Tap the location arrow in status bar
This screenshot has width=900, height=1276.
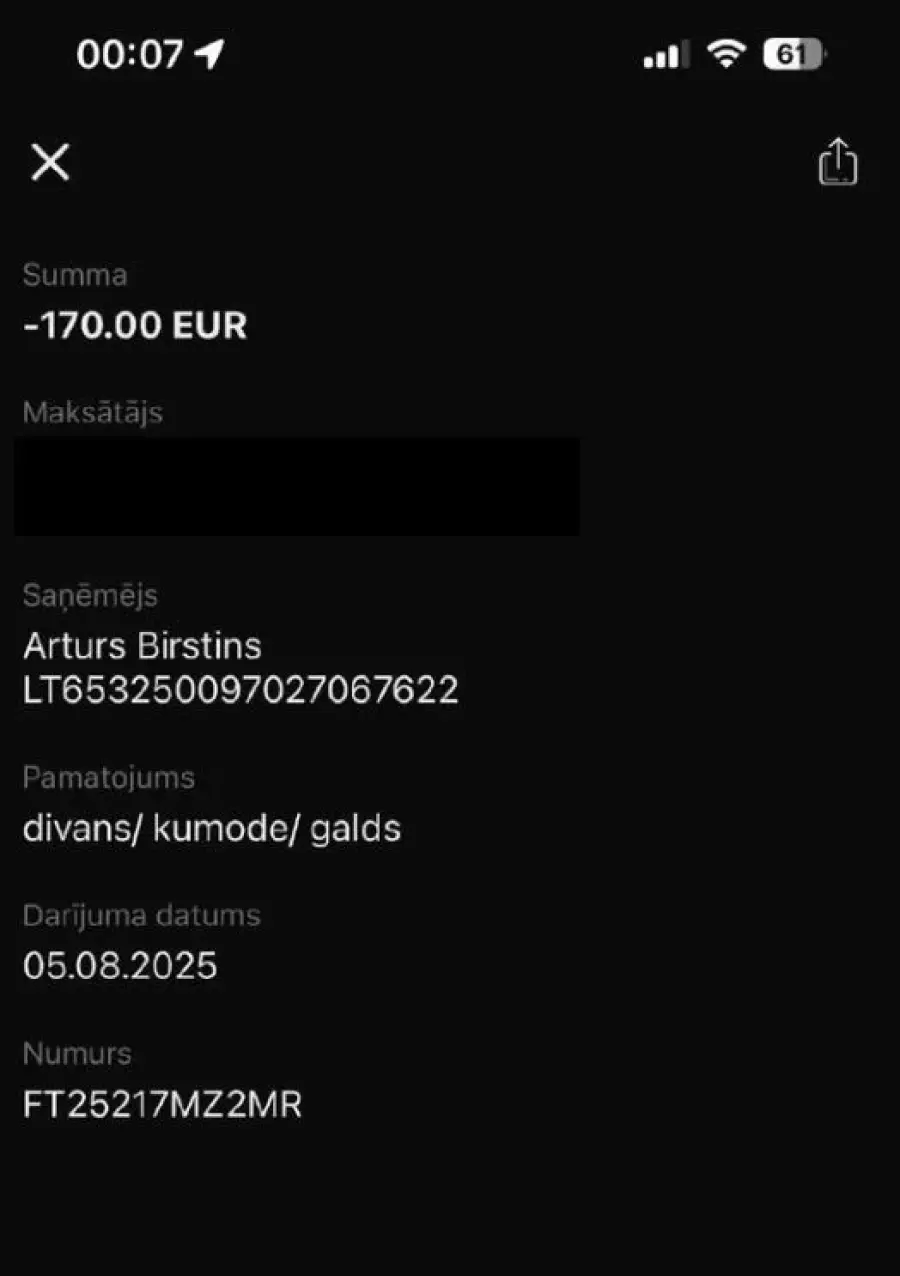pos(209,54)
